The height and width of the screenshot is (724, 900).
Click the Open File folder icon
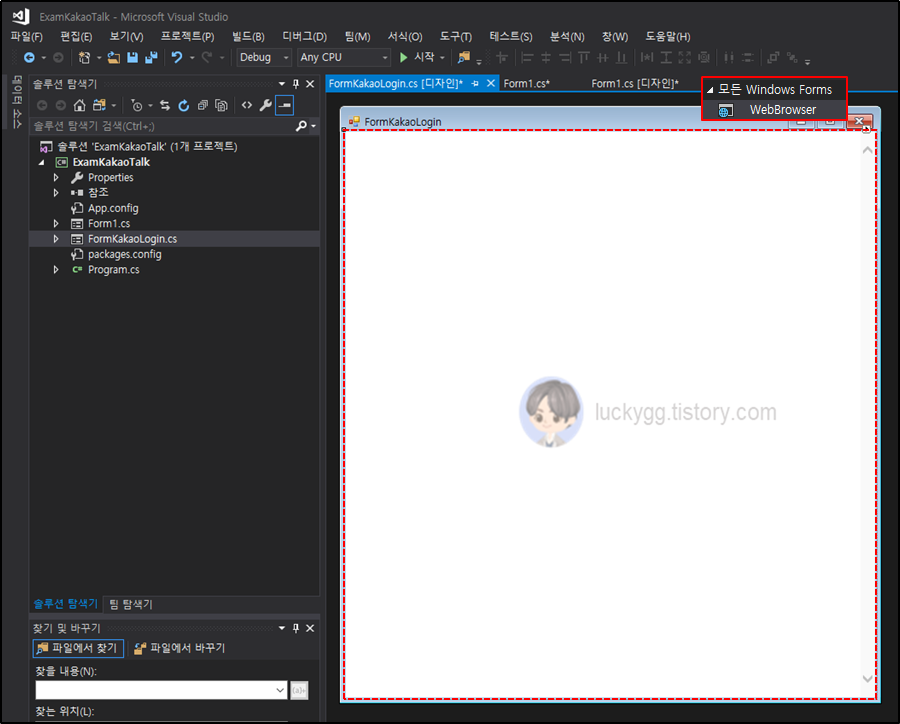pyautogui.click(x=114, y=57)
